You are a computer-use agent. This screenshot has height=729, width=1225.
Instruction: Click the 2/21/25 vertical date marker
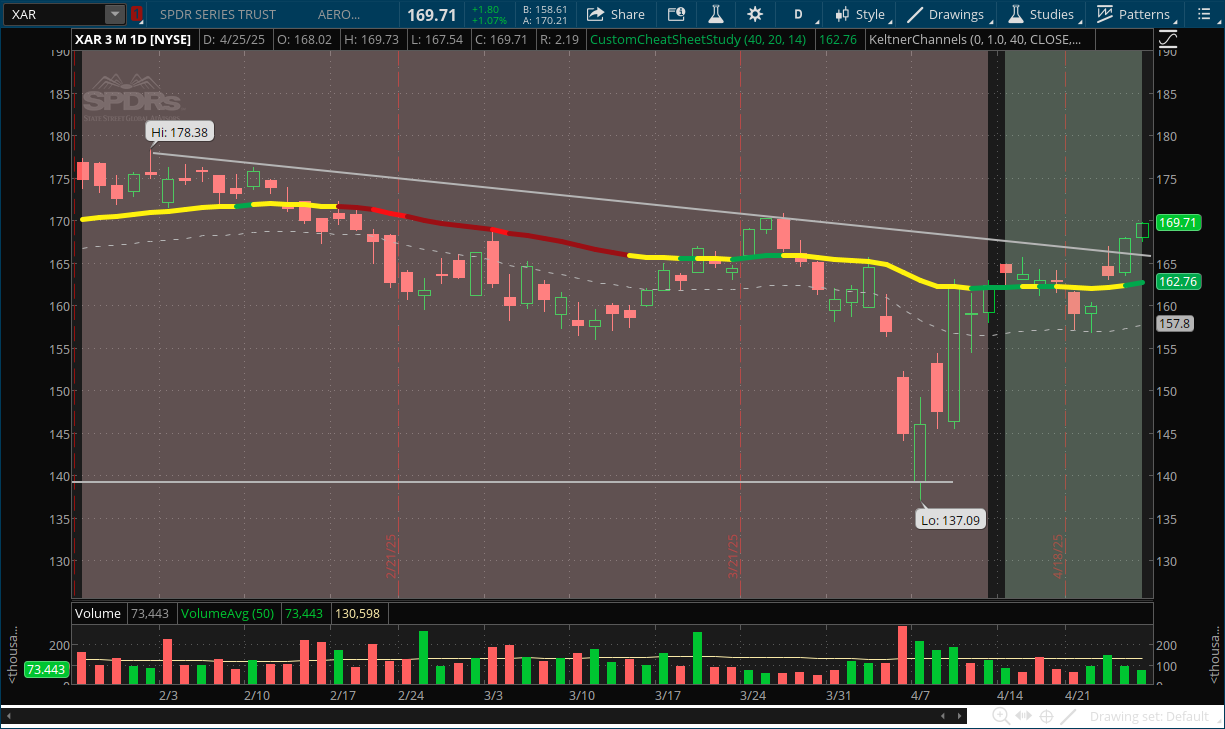click(x=392, y=555)
